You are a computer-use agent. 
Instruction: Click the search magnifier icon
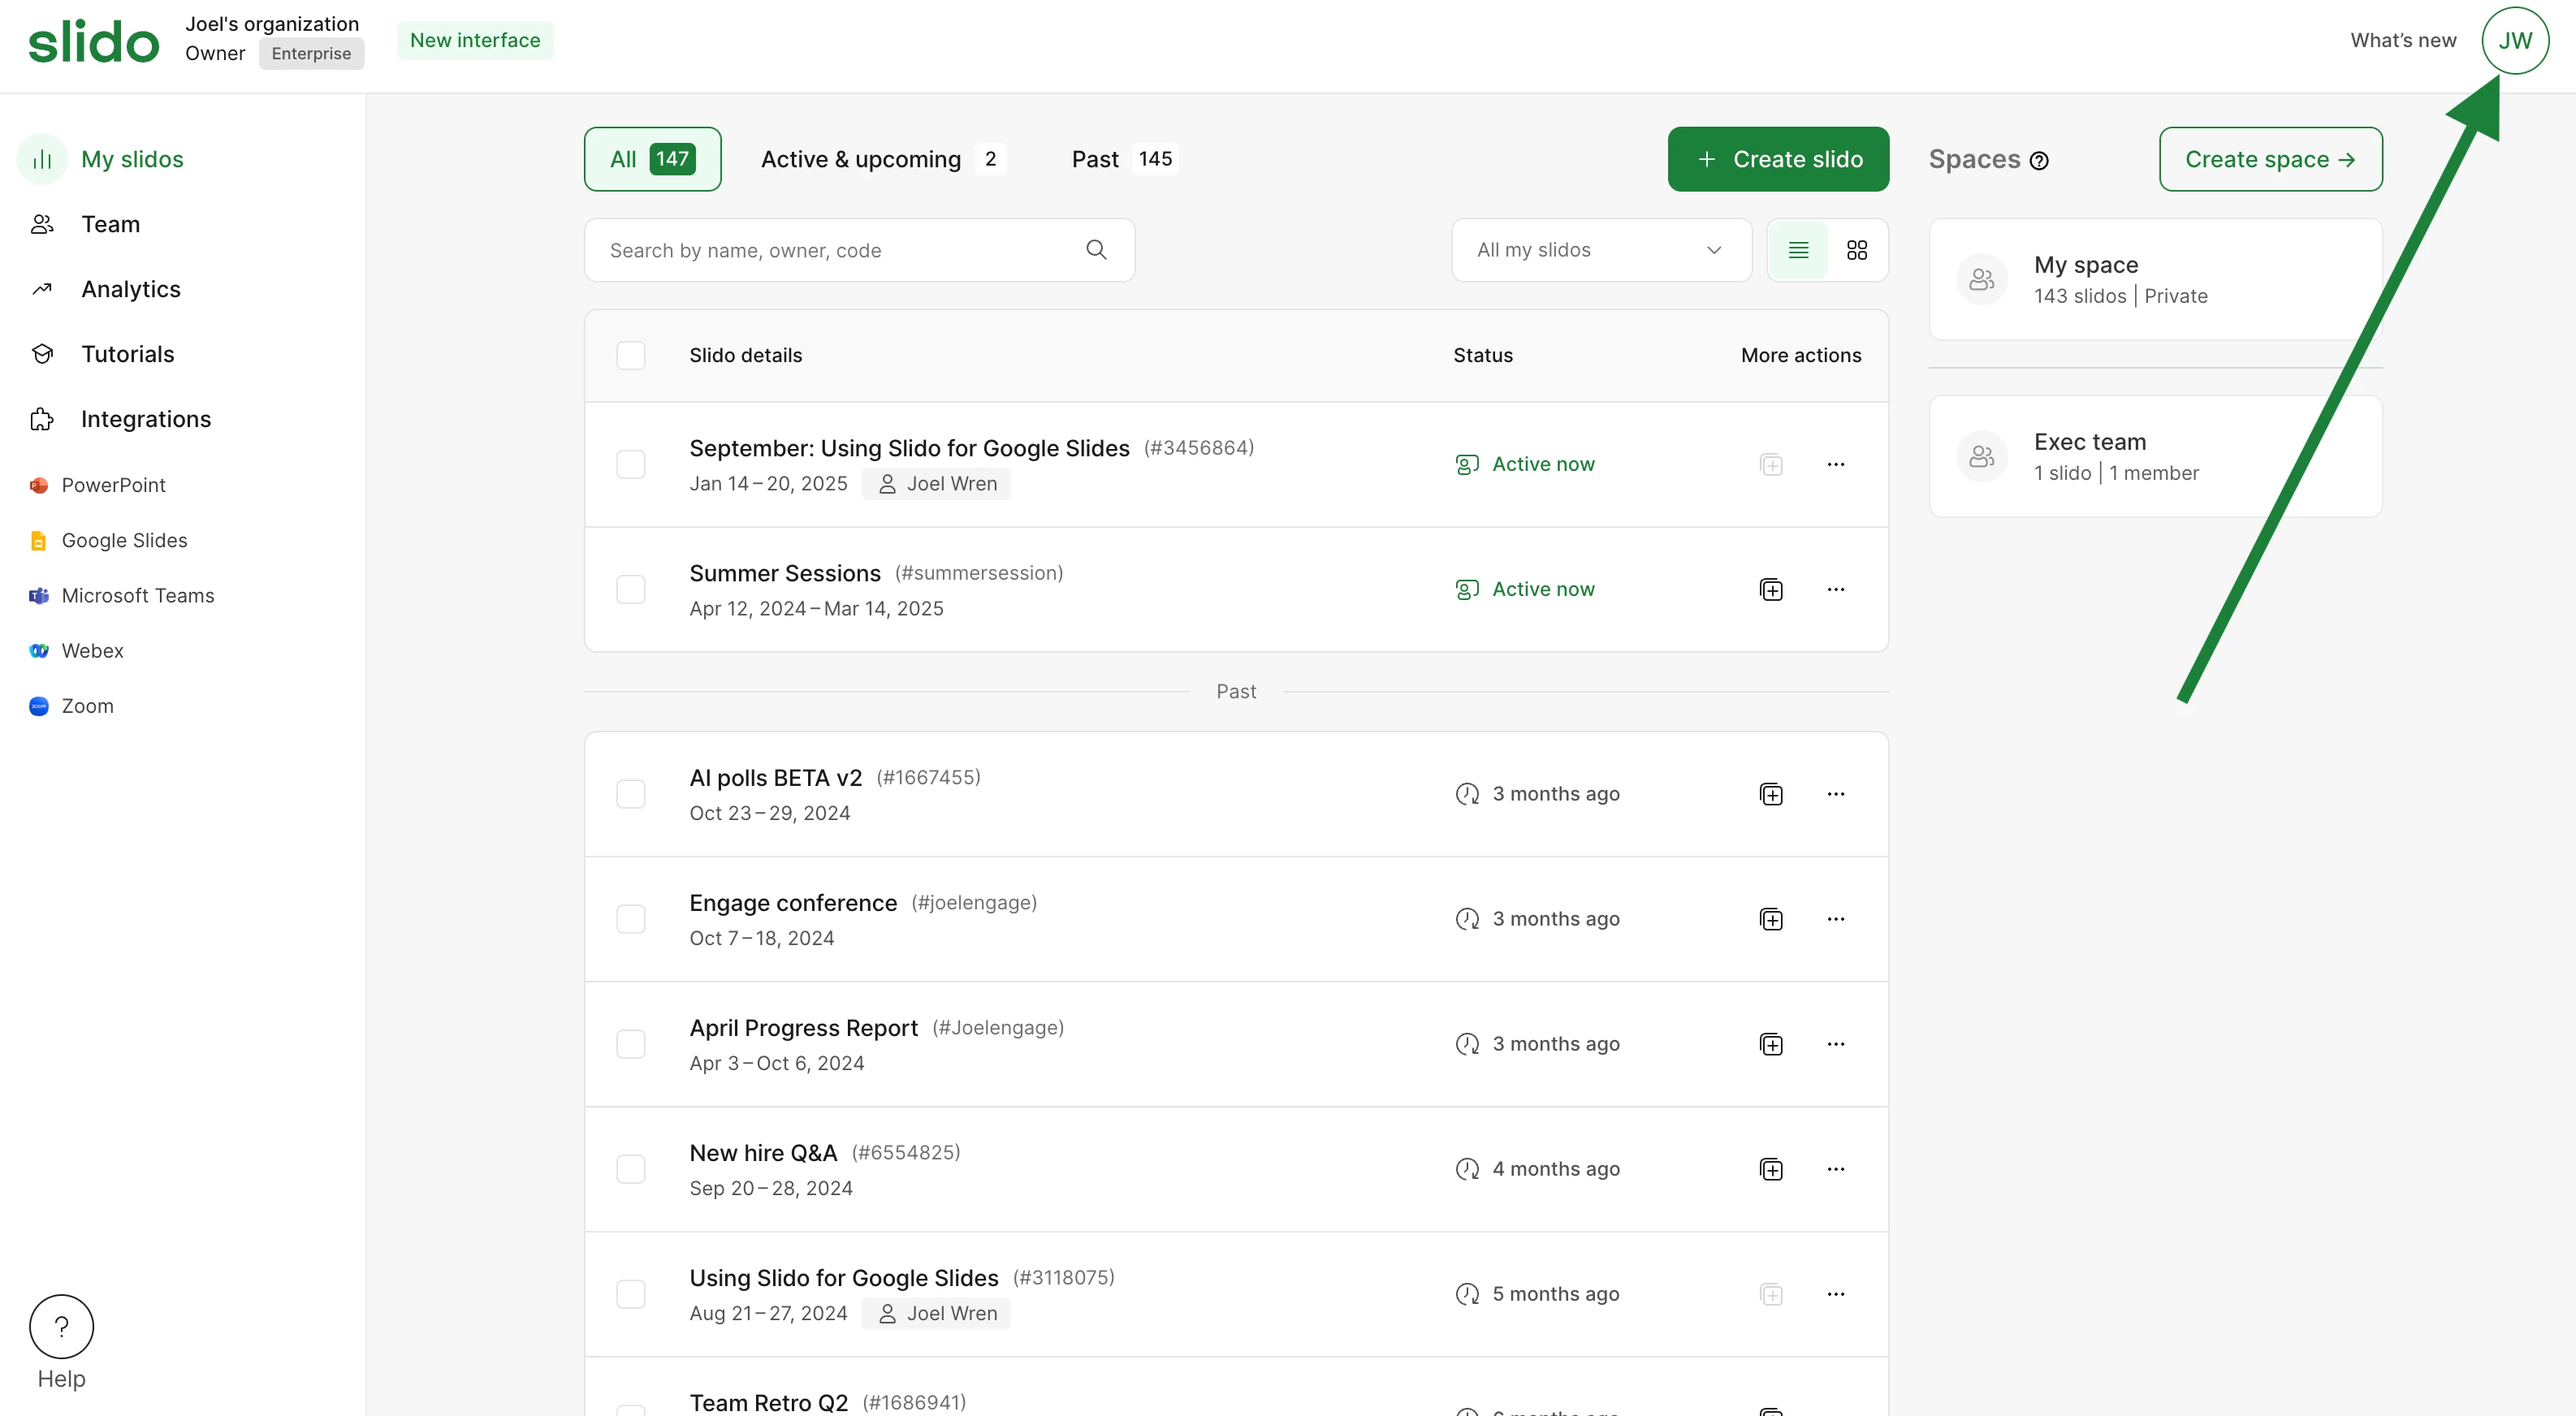coord(1096,250)
